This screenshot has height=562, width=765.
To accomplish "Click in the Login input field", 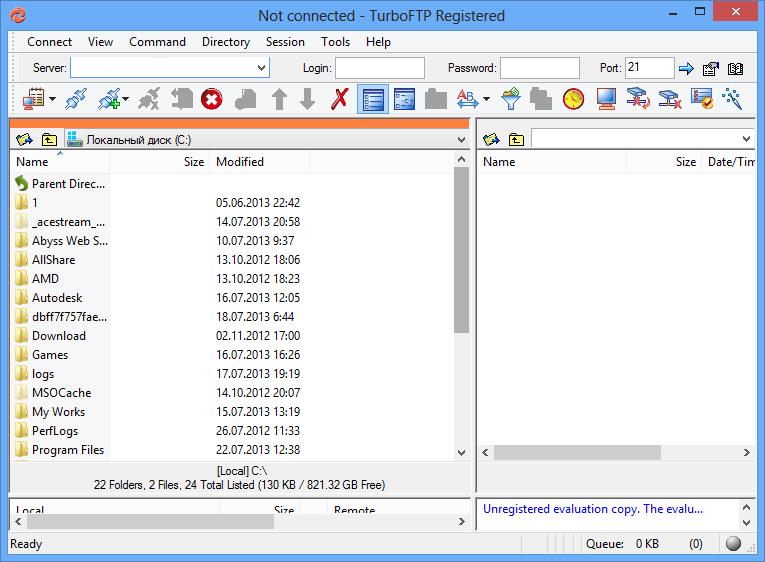I will click(379, 68).
